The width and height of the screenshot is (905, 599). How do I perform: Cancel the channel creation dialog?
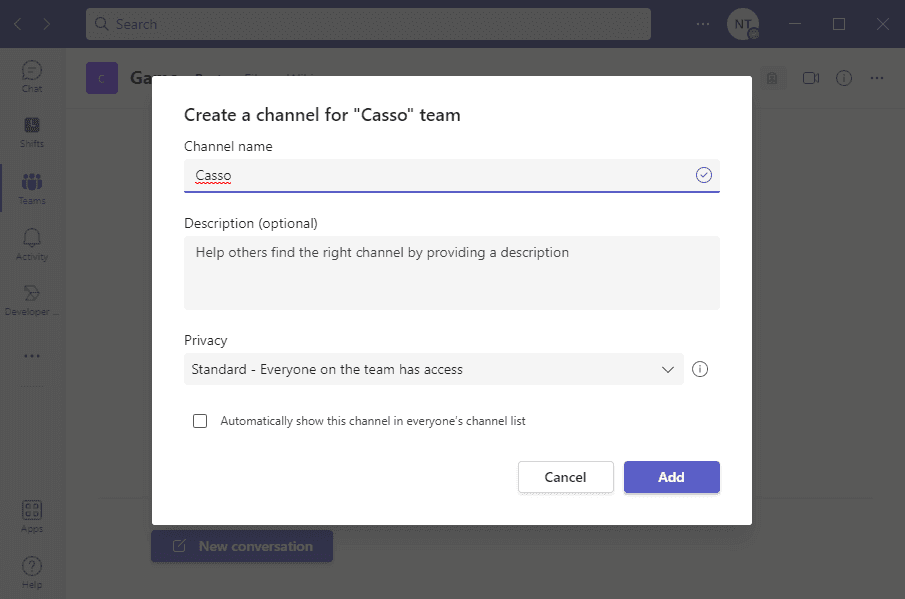(x=565, y=477)
